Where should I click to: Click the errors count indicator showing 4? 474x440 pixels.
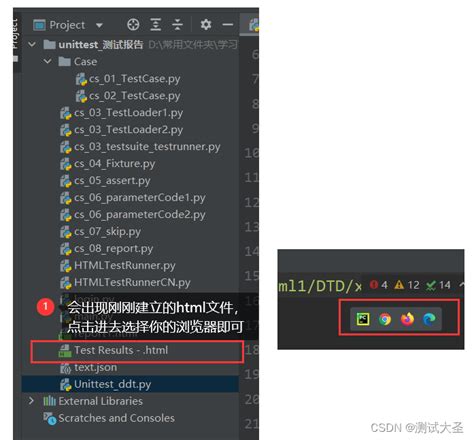tap(378, 285)
